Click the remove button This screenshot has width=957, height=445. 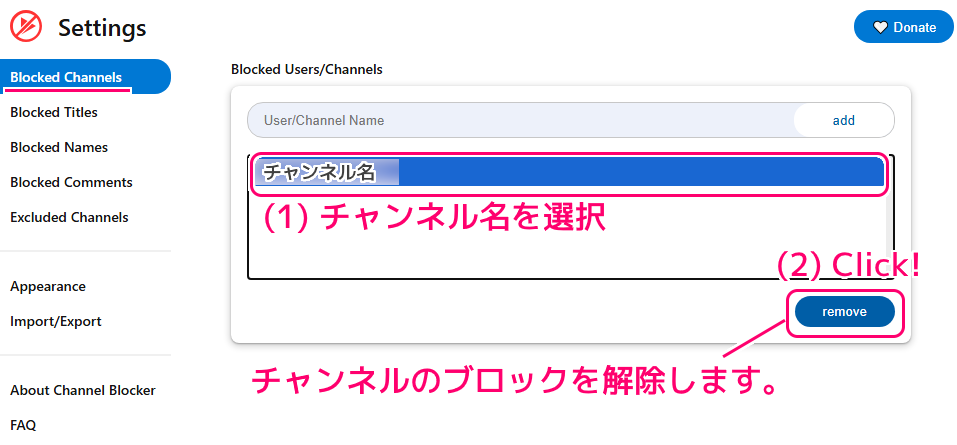tap(845, 312)
